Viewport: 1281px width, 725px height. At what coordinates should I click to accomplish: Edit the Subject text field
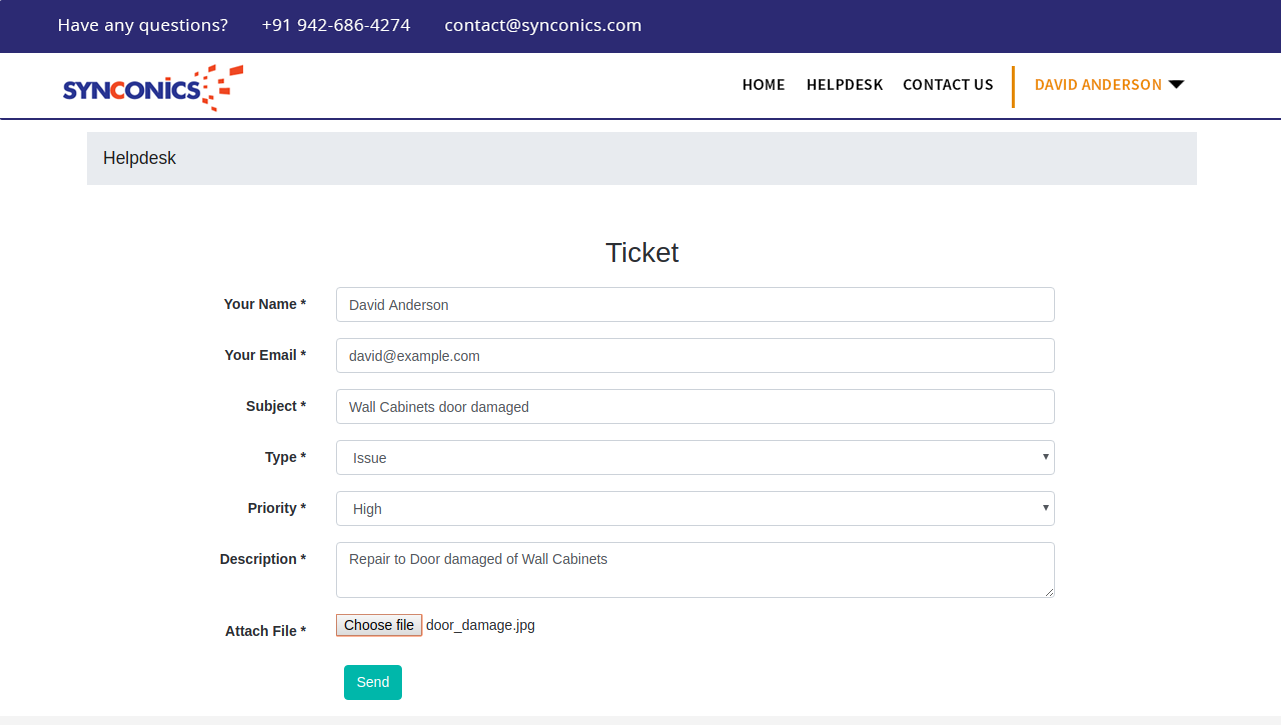tap(694, 407)
